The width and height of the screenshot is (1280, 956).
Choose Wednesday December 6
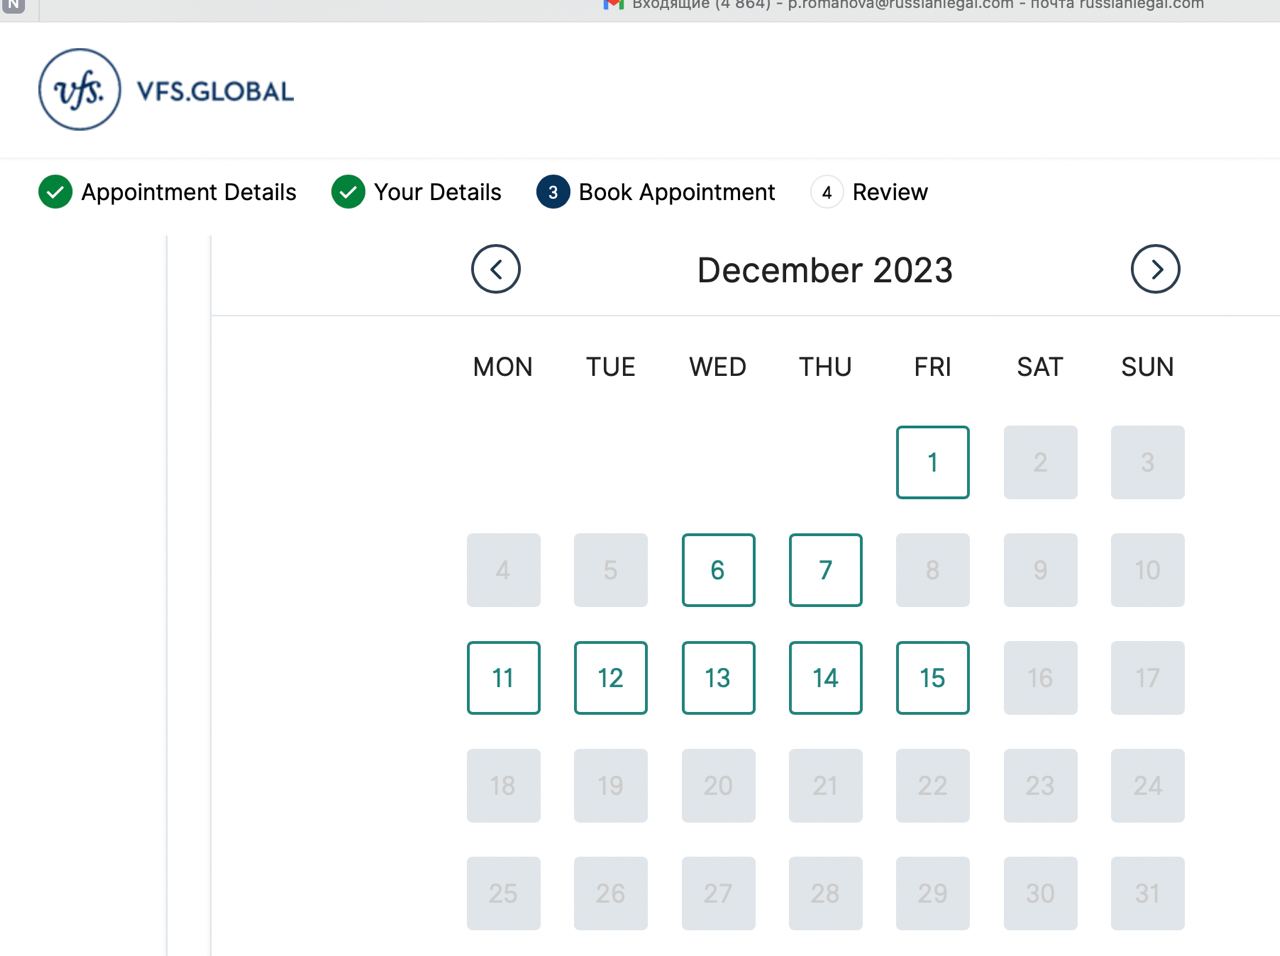[x=718, y=570]
